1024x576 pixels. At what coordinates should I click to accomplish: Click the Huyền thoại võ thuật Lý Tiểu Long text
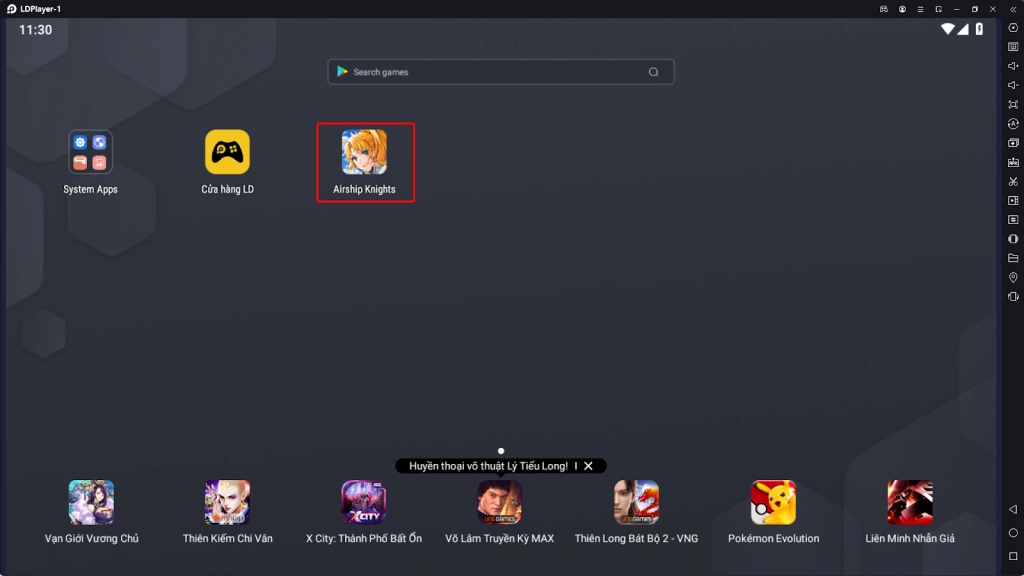click(488, 466)
